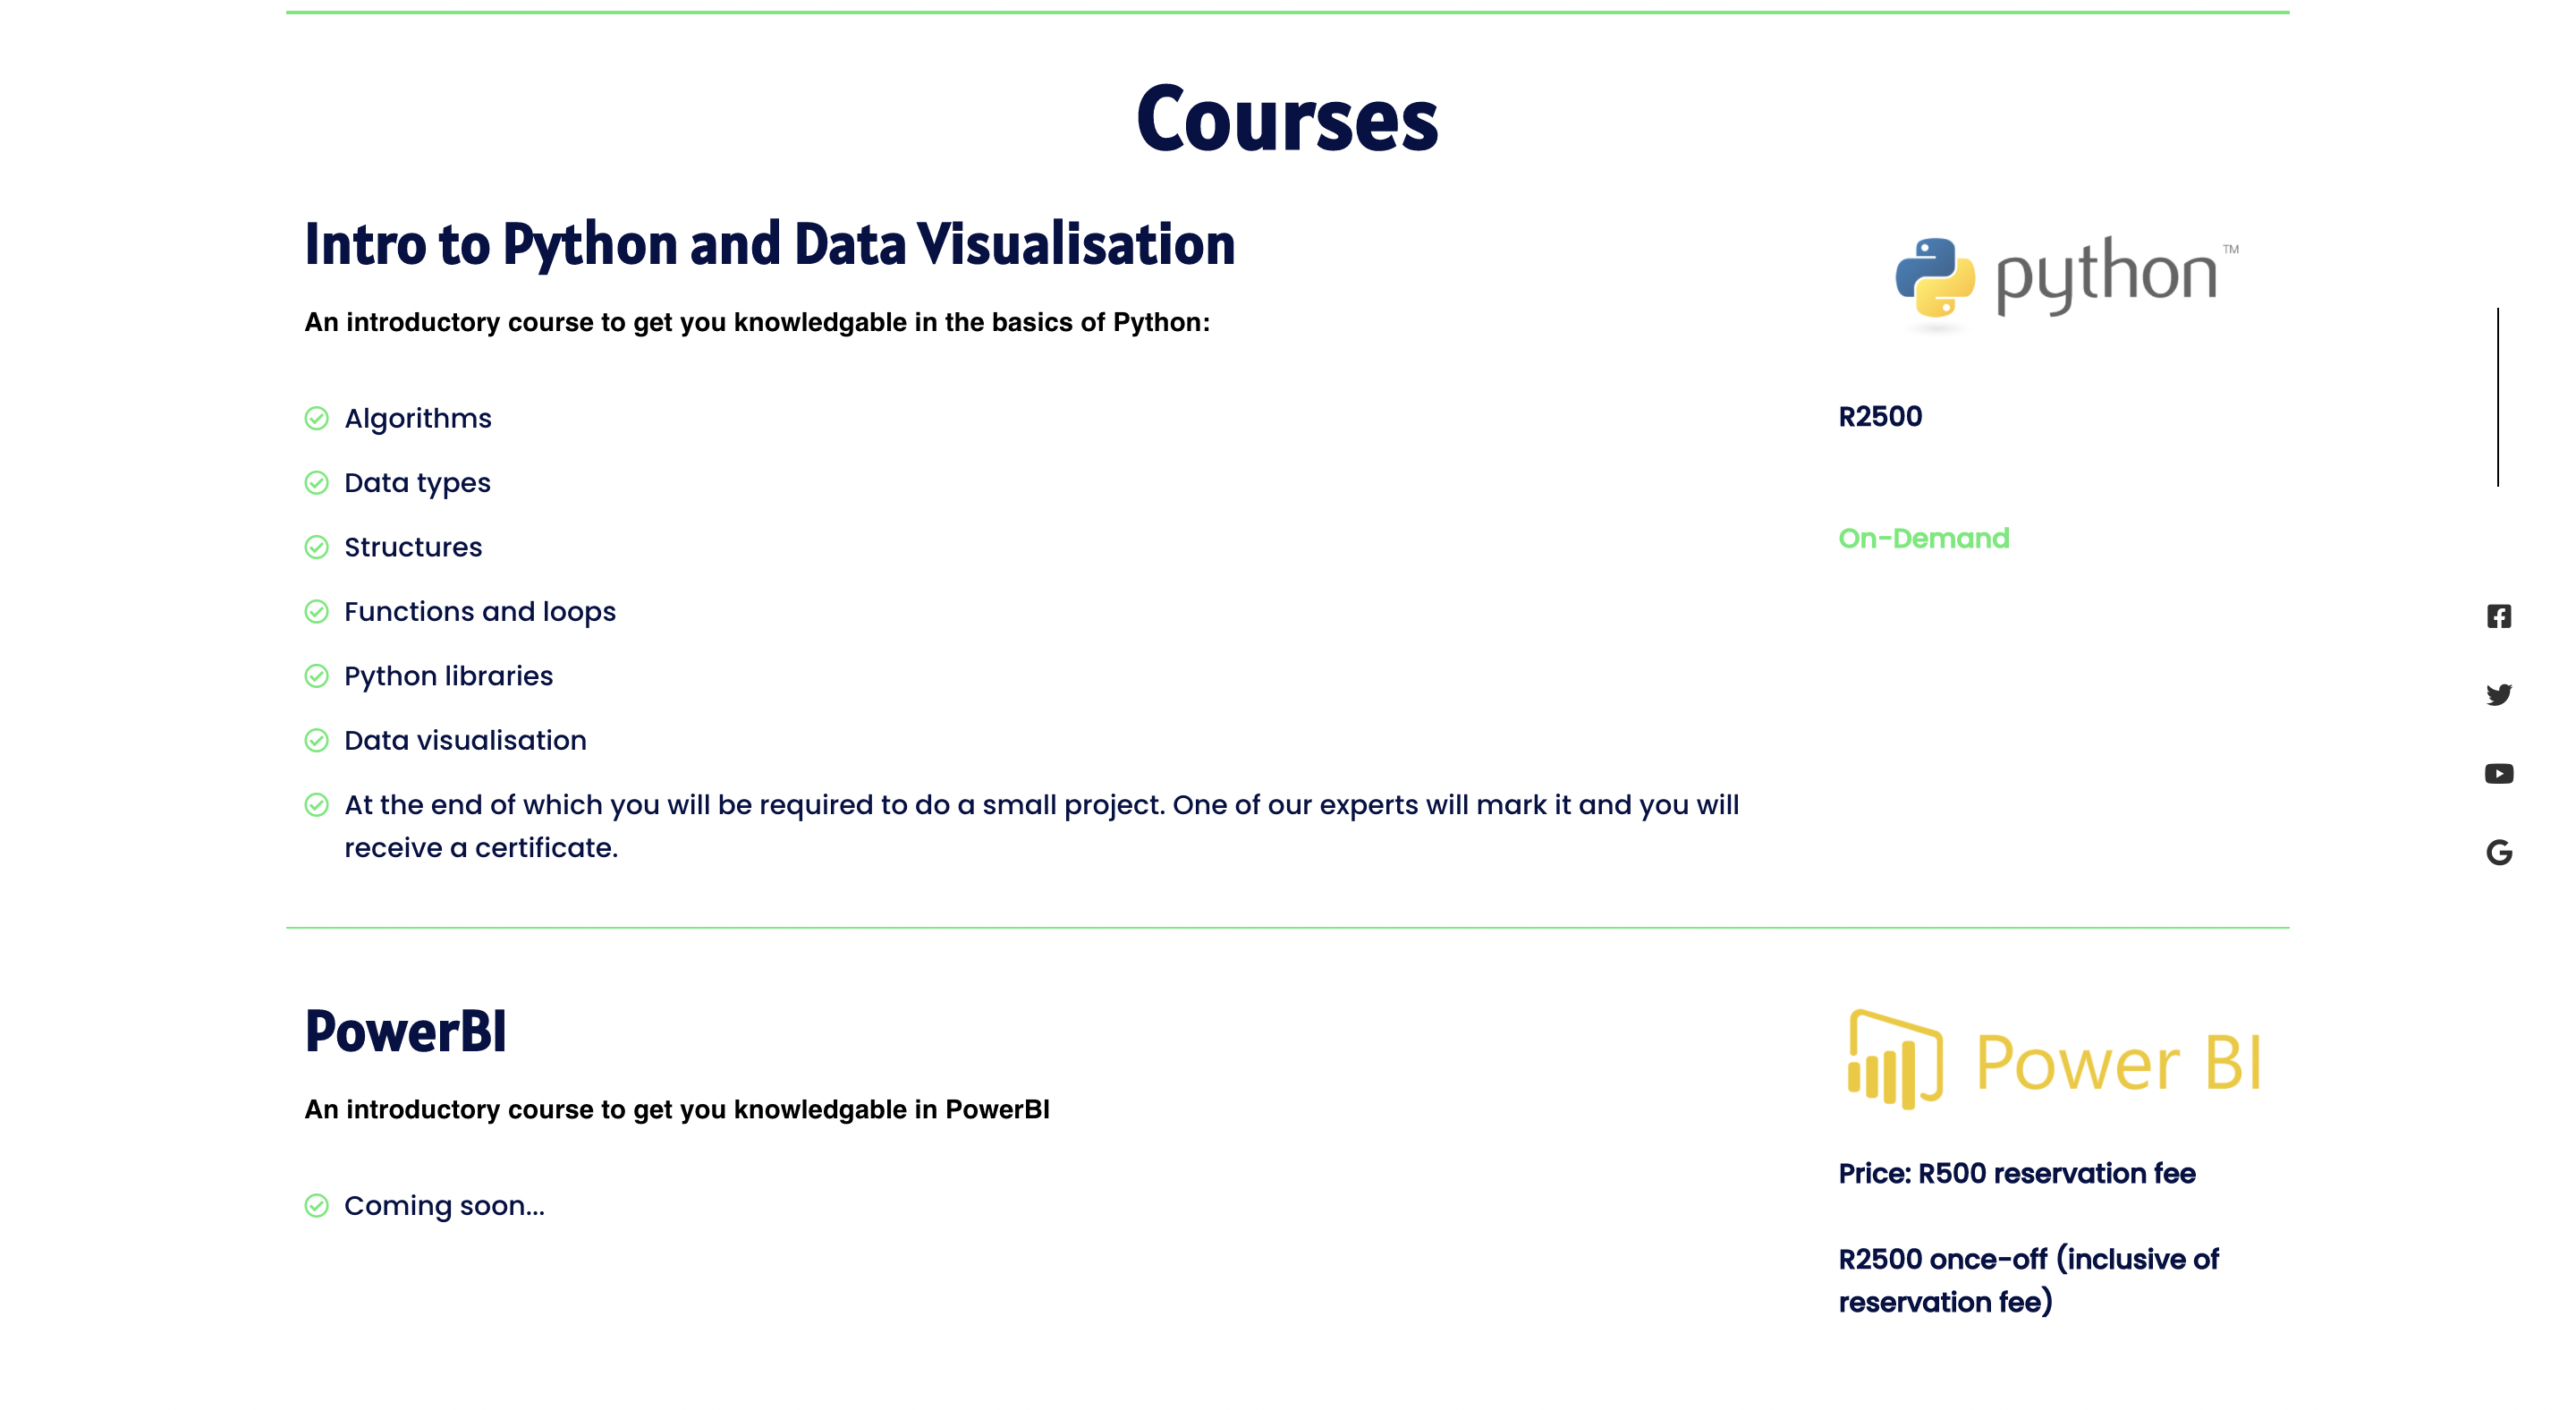Image resolution: width=2576 pixels, height=1410 pixels.
Task: Click the Coming soon... list item
Action: coord(444,1205)
